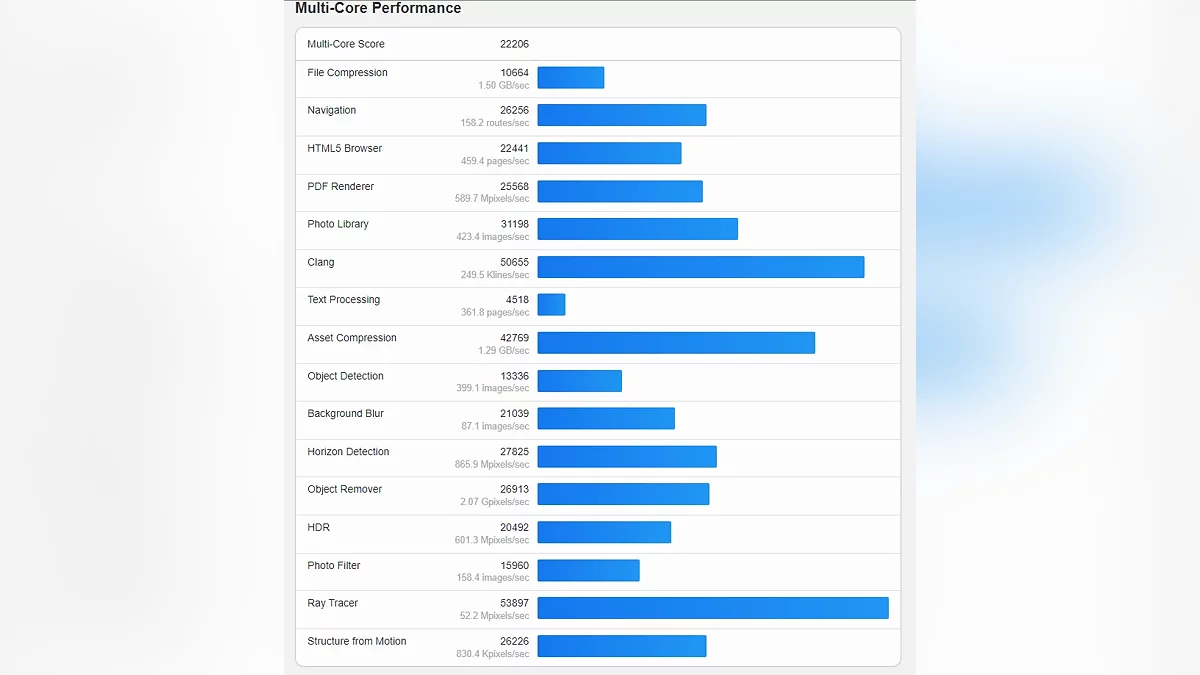Click the Clang performance bar
Image resolution: width=1200 pixels, height=675 pixels.
click(x=700, y=267)
